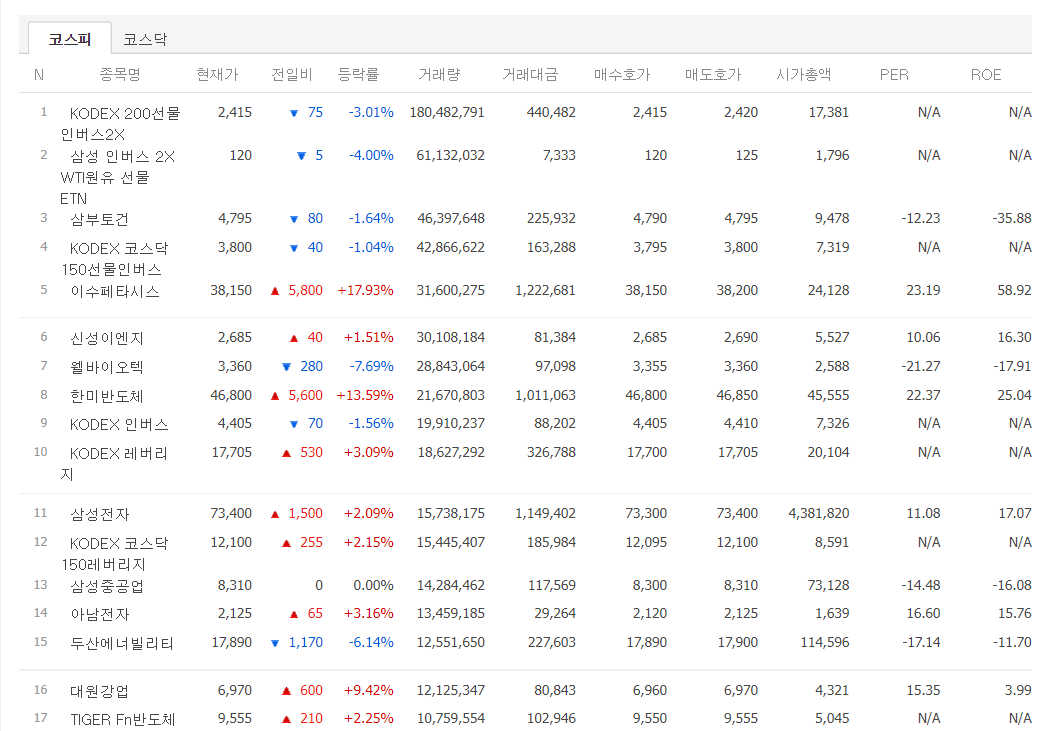Open the 신성이엔지 stock link
This screenshot has height=731, width=1053.
coord(107,338)
